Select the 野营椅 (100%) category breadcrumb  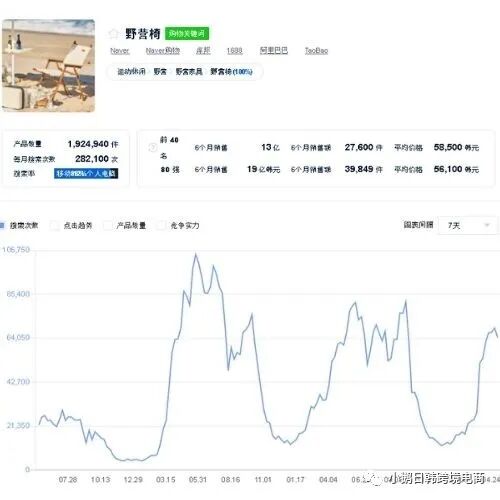tap(231, 72)
